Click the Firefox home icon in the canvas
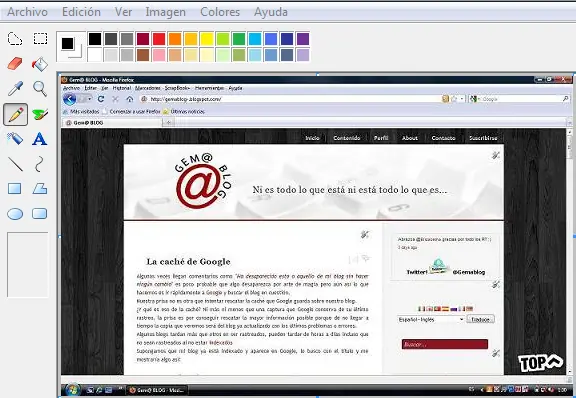 coord(129,99)
